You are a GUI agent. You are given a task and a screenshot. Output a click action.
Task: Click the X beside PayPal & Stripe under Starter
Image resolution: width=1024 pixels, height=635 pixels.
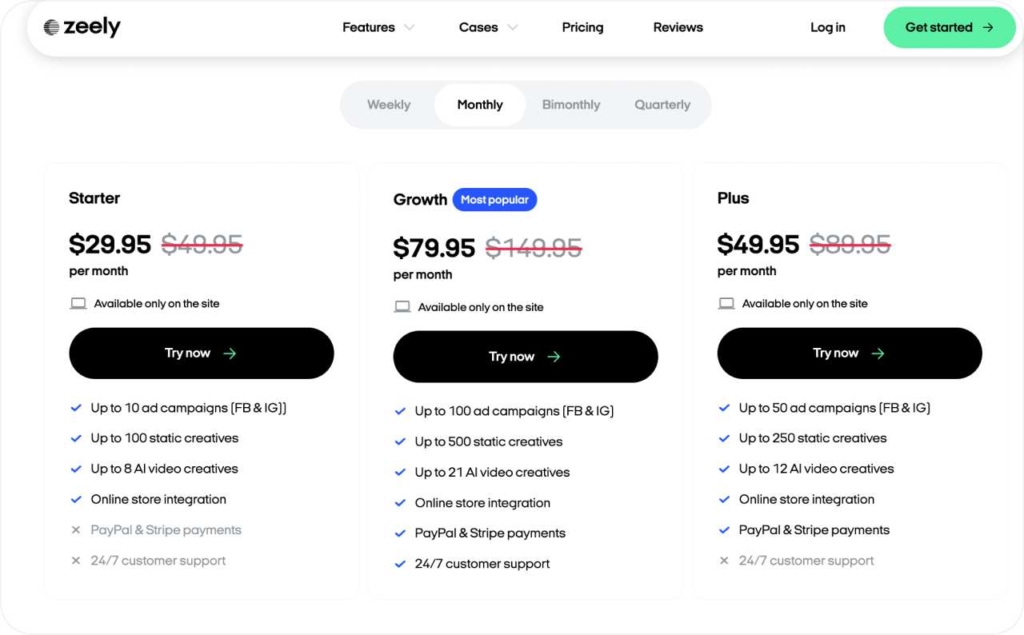pyautogui.click(x=77, y=529)
